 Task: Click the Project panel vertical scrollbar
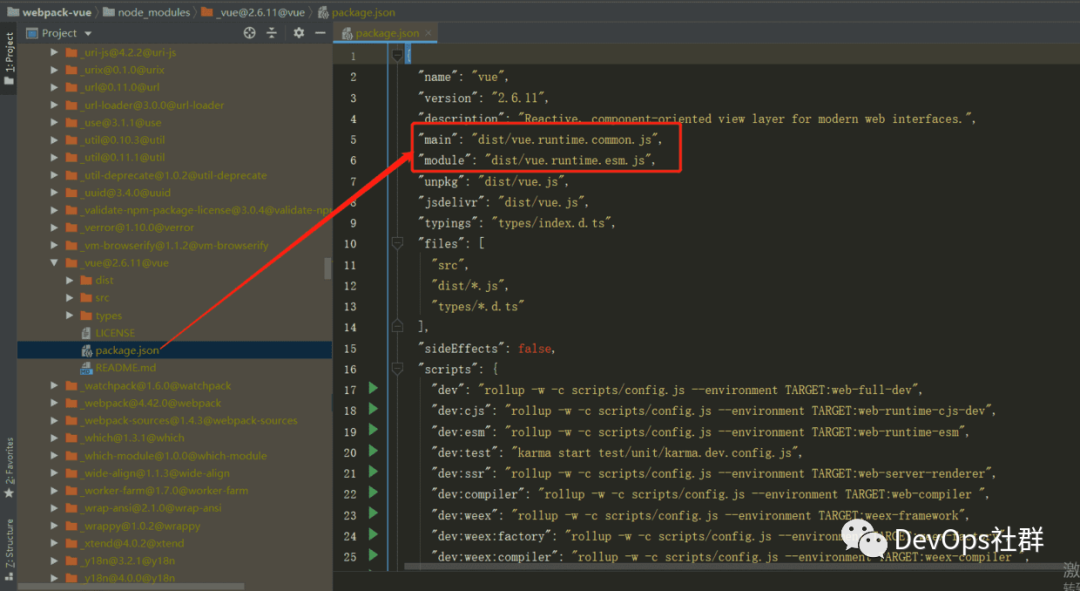point(328,269)
